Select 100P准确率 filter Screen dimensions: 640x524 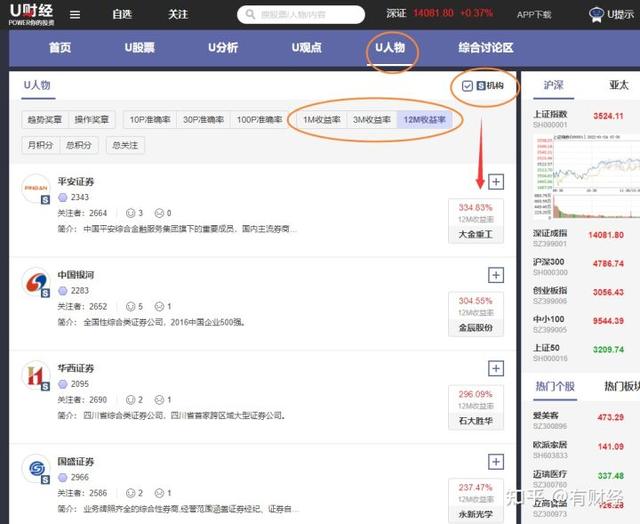coord(260,120)
